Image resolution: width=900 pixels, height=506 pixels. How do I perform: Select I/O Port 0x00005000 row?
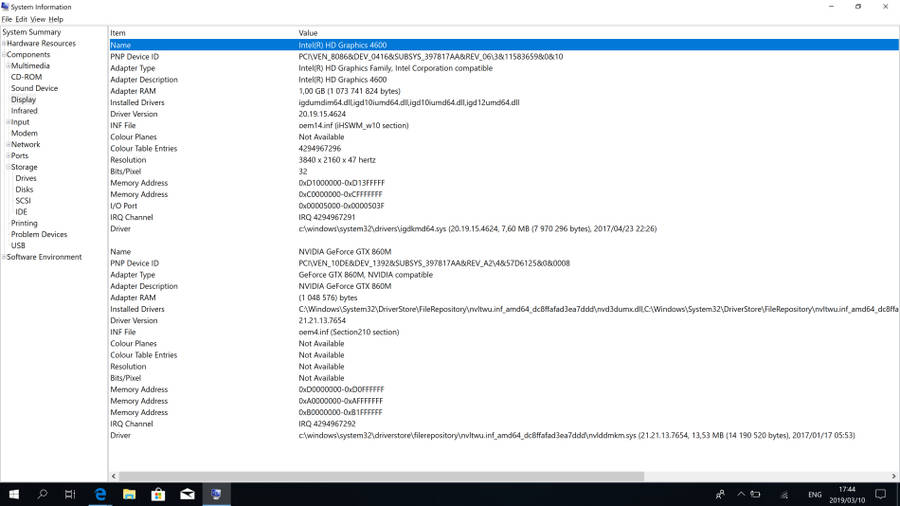click(504, 205)
